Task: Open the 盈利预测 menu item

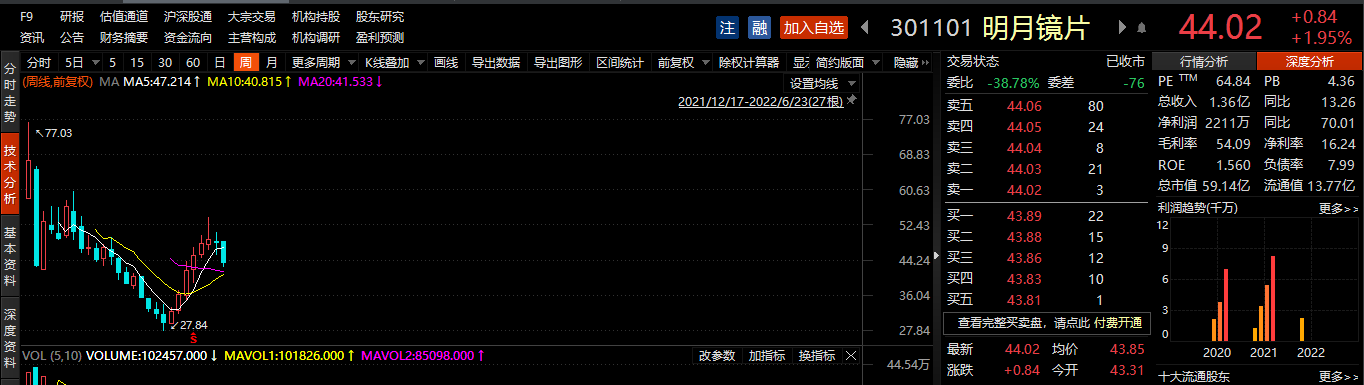Action: pyautogui.click(x=379, y=38)
